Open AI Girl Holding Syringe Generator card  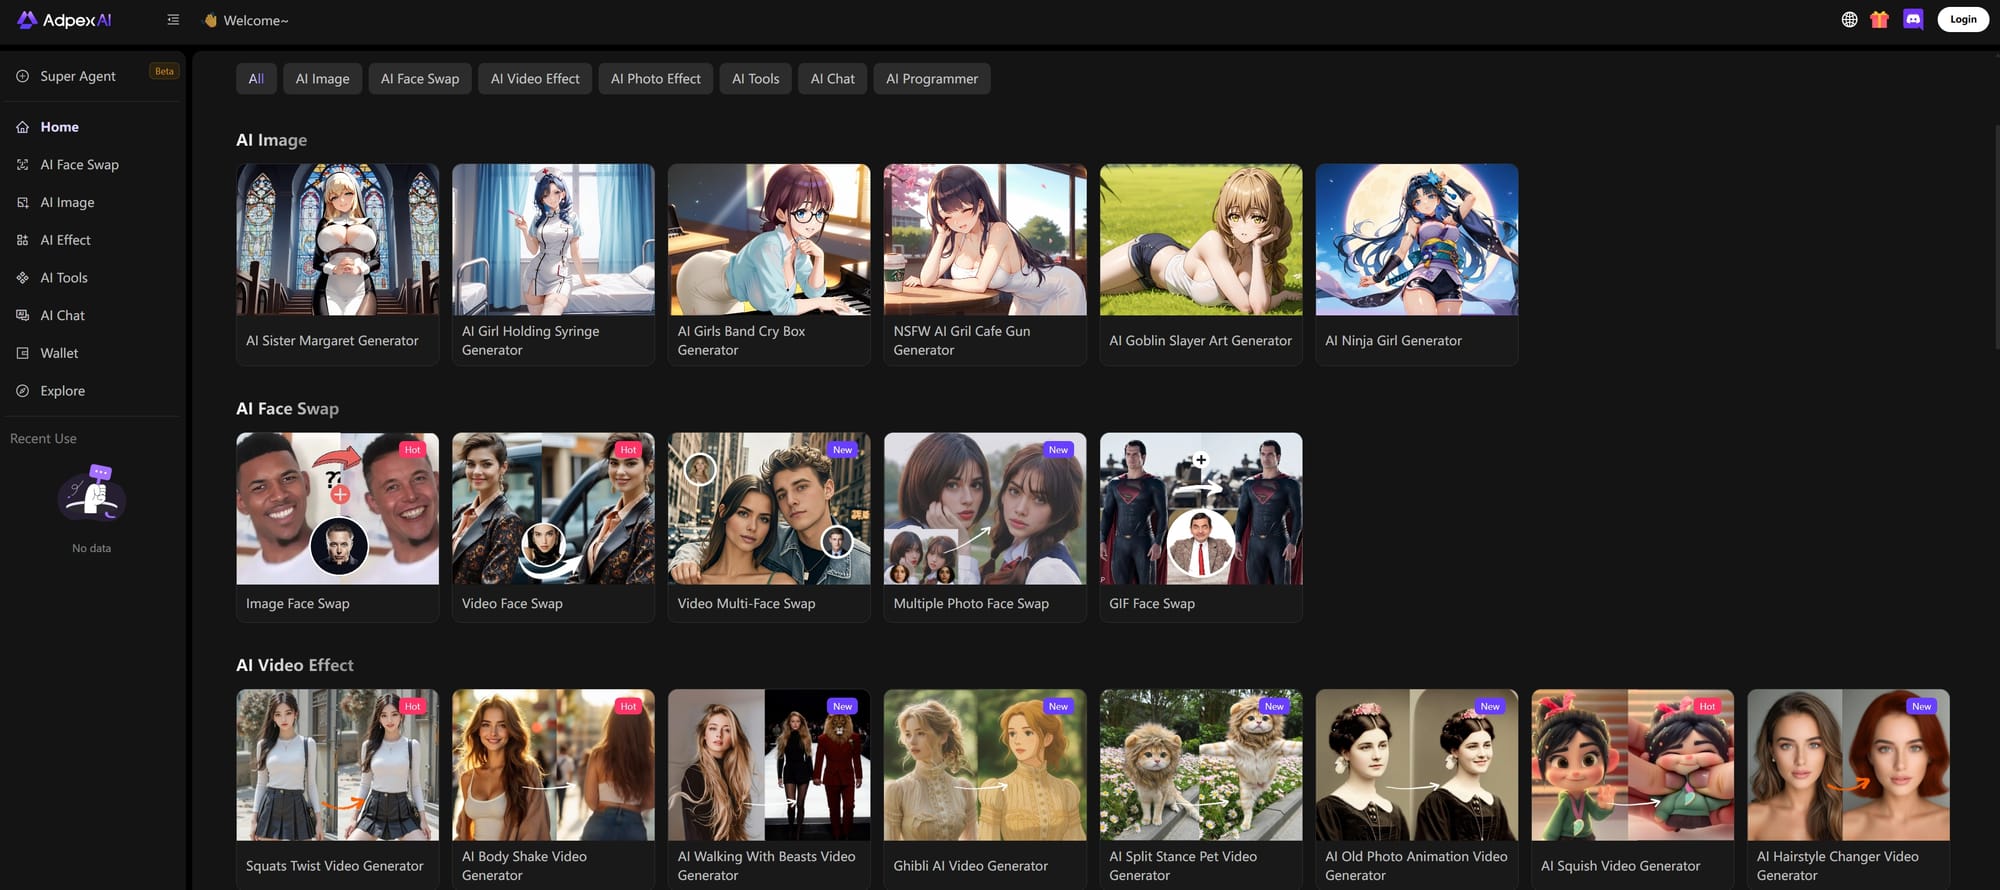pyautogui.click(x=553, y=264)
